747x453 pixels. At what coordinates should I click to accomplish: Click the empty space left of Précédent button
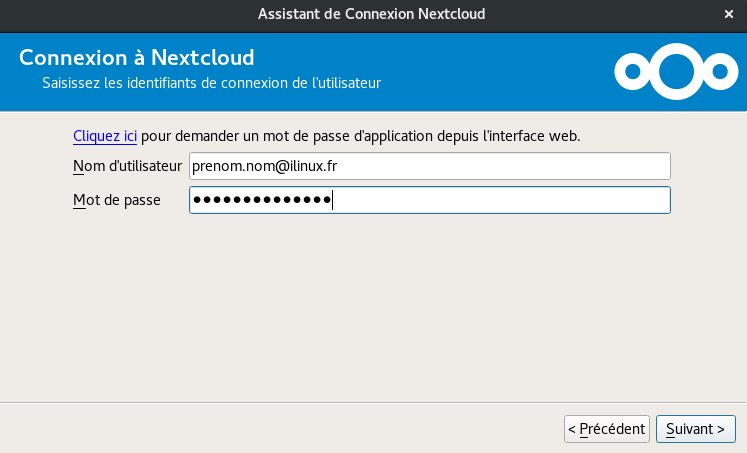pyautogui.click(x=300, y=429)
